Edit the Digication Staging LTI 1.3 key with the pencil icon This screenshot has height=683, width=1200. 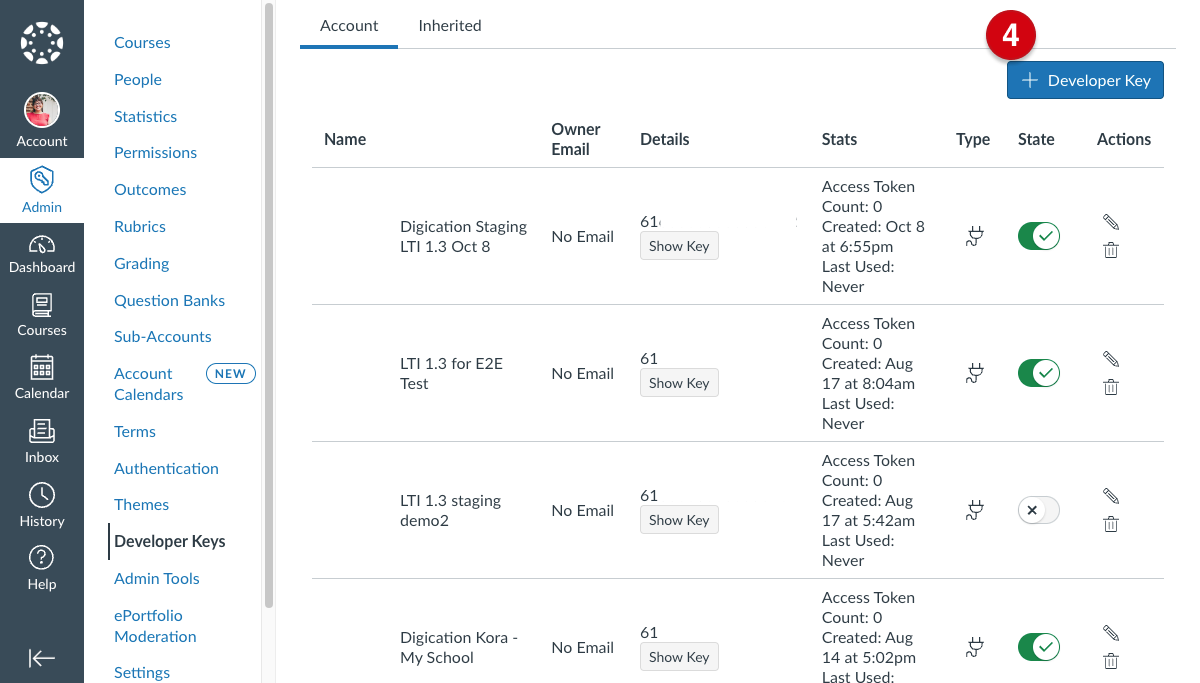coord(1111,222)
